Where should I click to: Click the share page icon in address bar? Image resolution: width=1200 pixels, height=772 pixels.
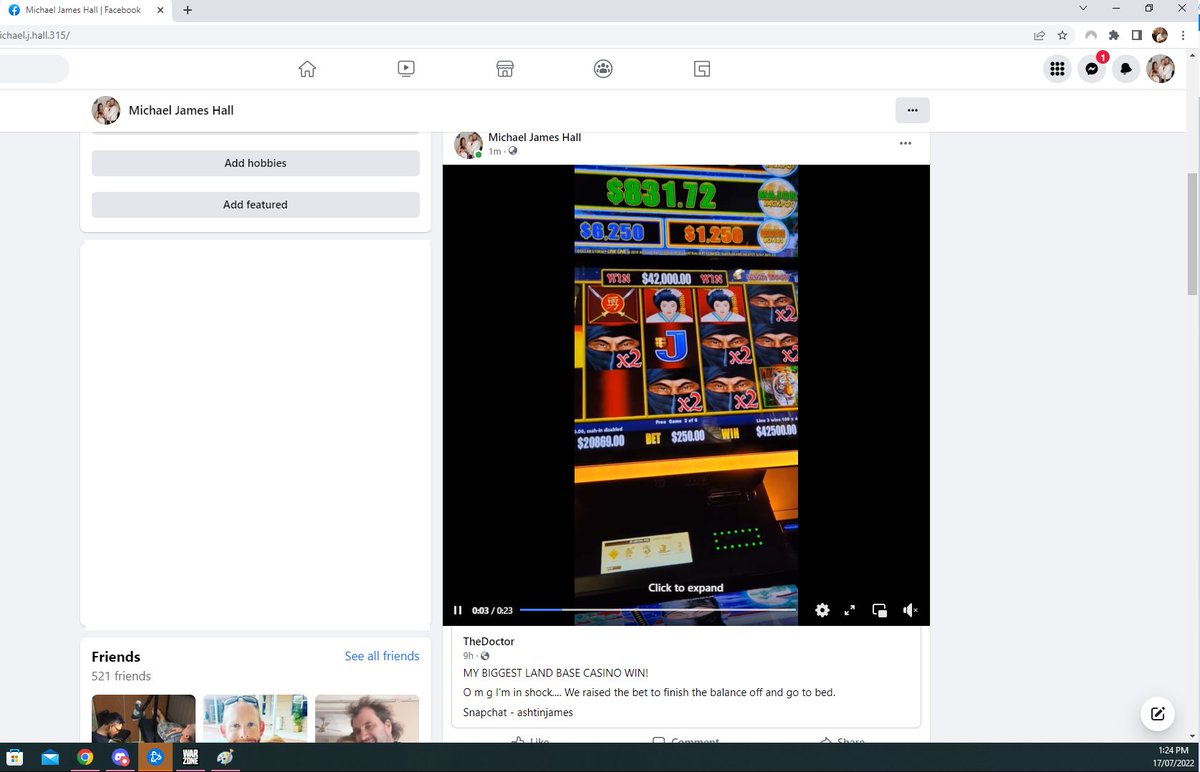(1039, 35)
